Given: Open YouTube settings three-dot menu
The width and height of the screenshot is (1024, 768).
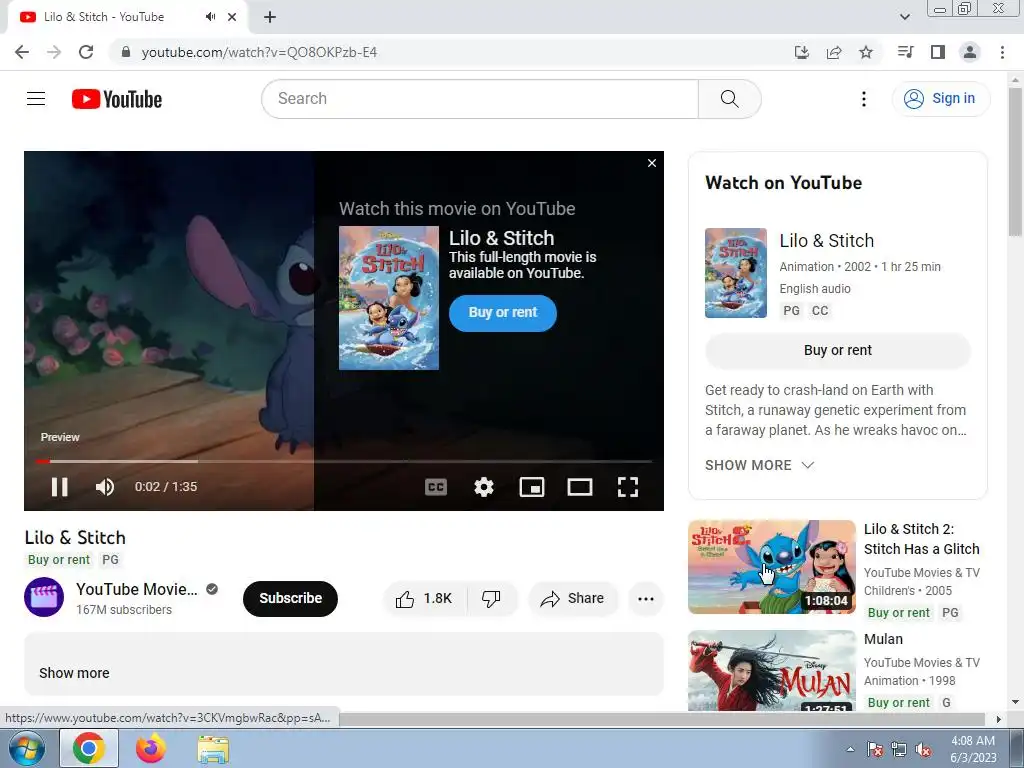Looking at the screenshot, I should 863,99.
